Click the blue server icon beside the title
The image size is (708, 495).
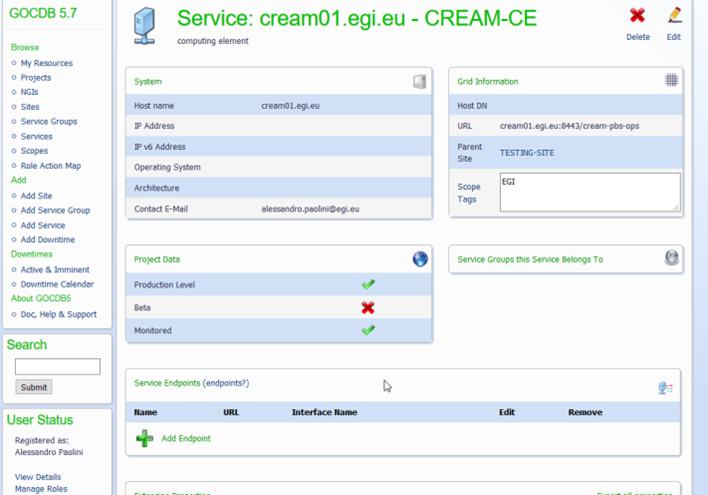tap(144, 27)
